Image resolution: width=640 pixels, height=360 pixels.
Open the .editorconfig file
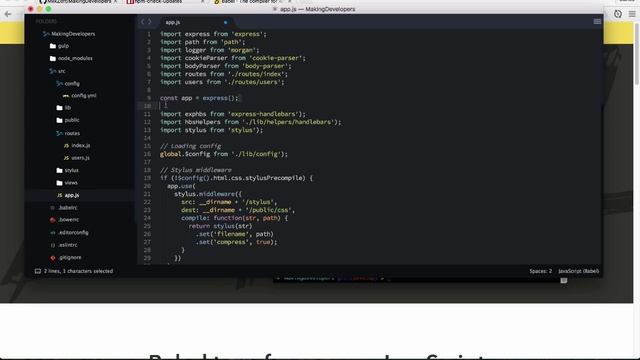[73, 232]
